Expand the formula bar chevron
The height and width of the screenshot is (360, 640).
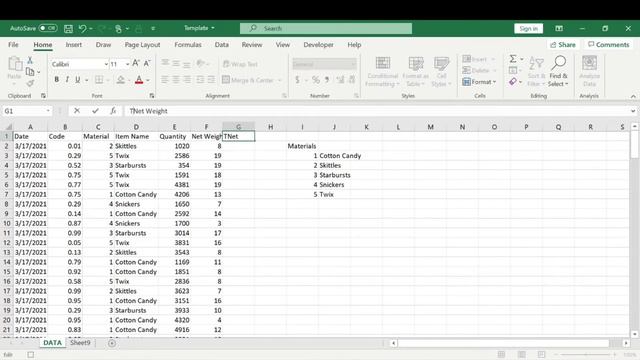point(633,111)
